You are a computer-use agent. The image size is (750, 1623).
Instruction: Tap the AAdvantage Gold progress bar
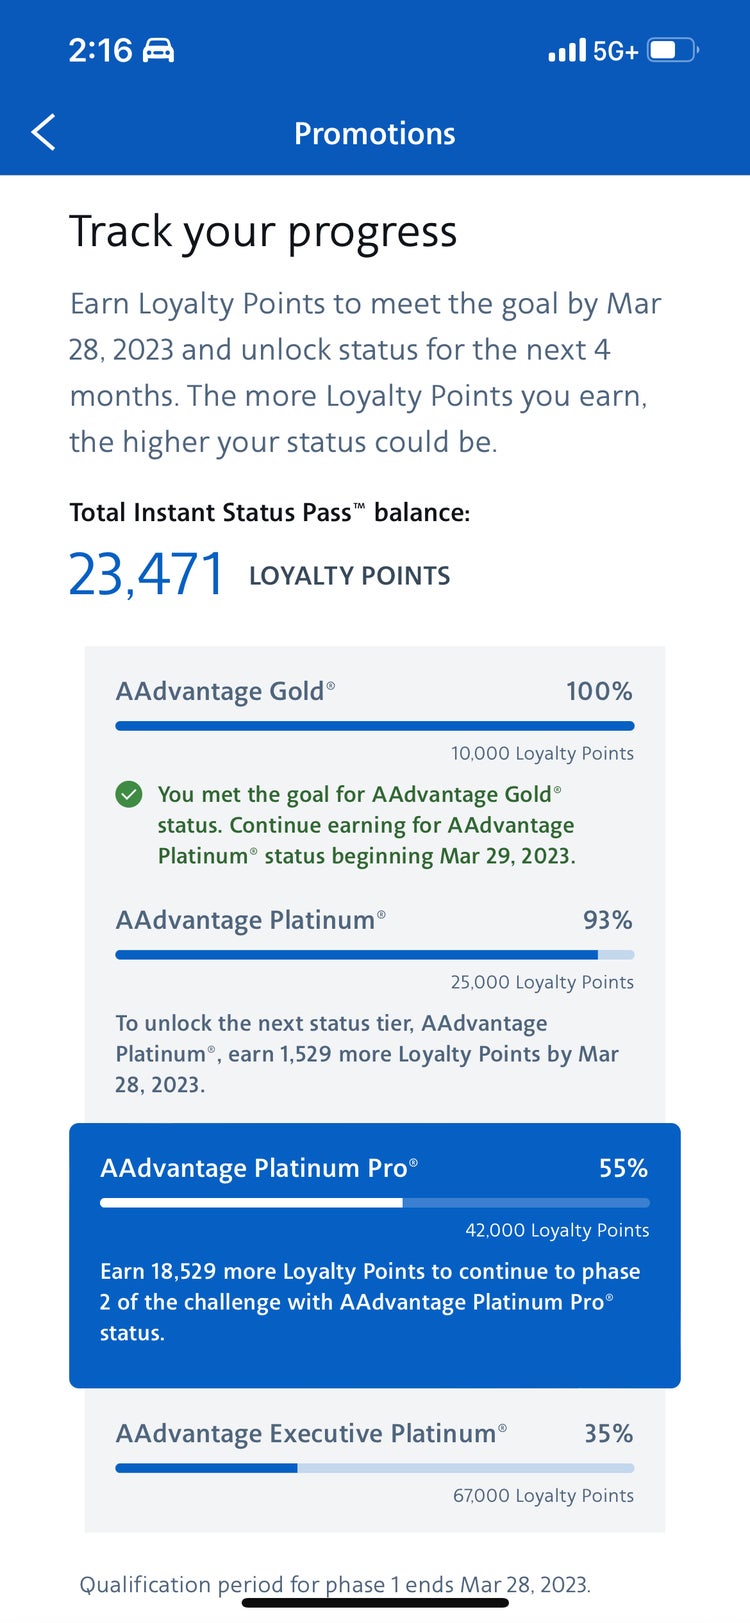coord(374,725)
